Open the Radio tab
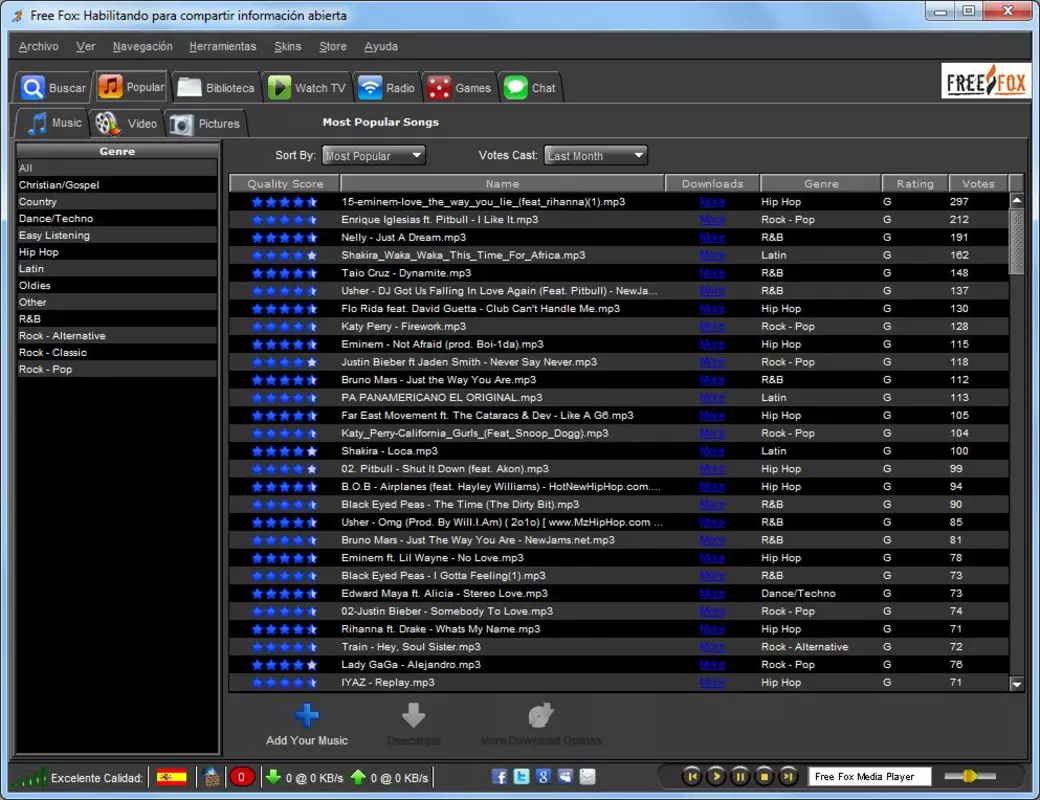Image resolution: width=1040 pixels, height=800 pixels. tap(387, 88)
